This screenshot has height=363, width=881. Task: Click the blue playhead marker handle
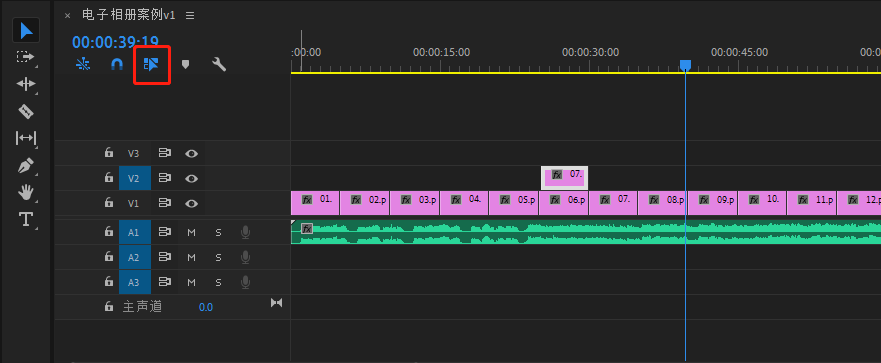685,66
